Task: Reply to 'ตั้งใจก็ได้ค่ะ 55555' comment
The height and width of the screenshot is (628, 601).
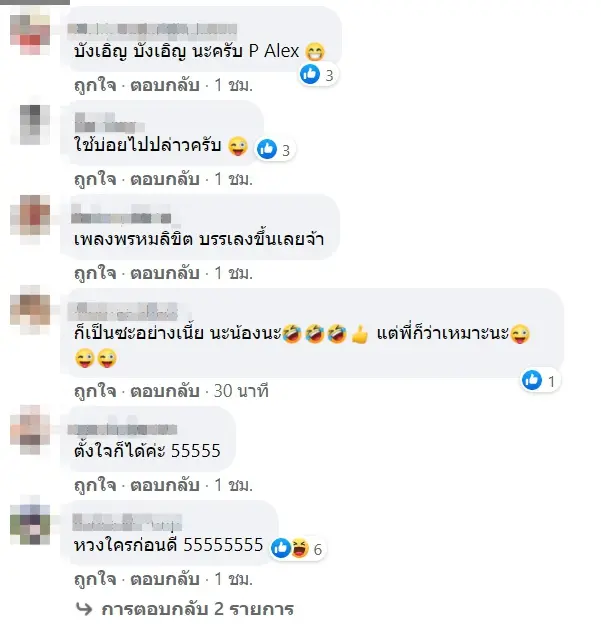Action: pos(165,485)
